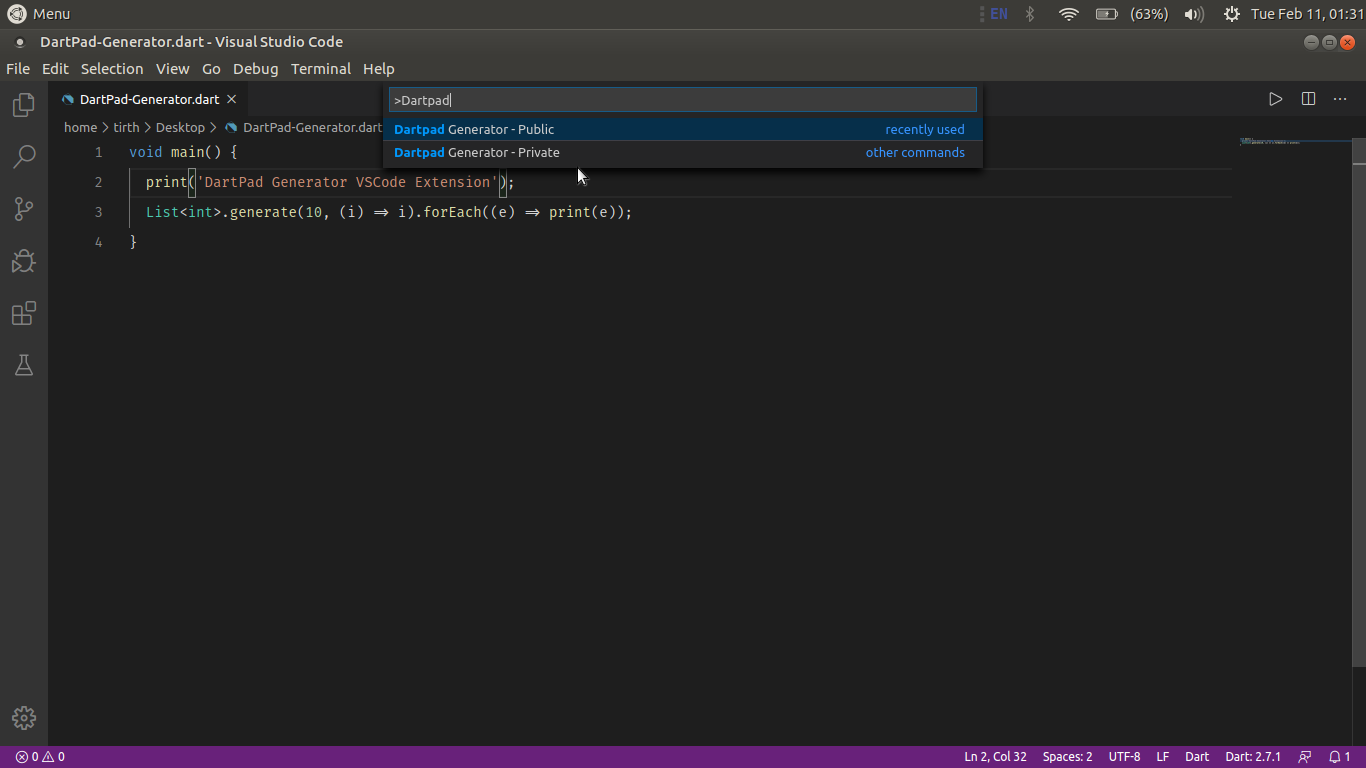
Task: Open the Debug menu
Action: [256, 69]
